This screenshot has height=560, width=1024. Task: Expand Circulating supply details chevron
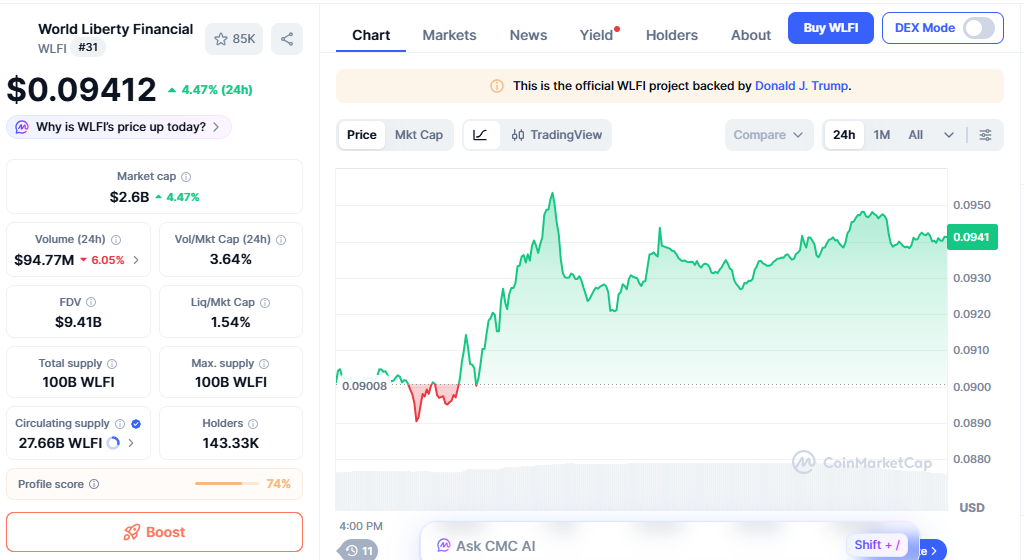(131, 443)
